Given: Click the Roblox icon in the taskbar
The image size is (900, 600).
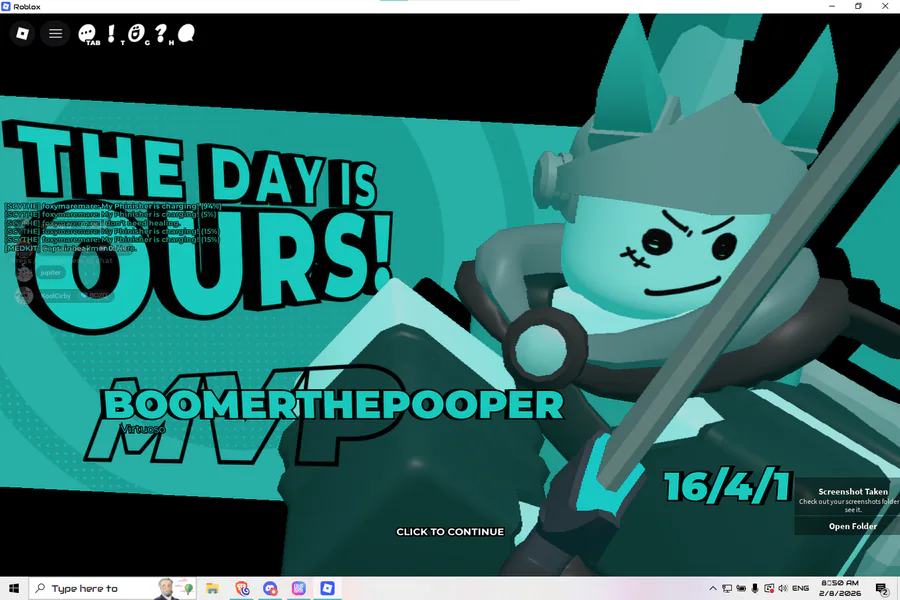Looking at the screenshot, I should pyautogui.click(x=327, y=589).
